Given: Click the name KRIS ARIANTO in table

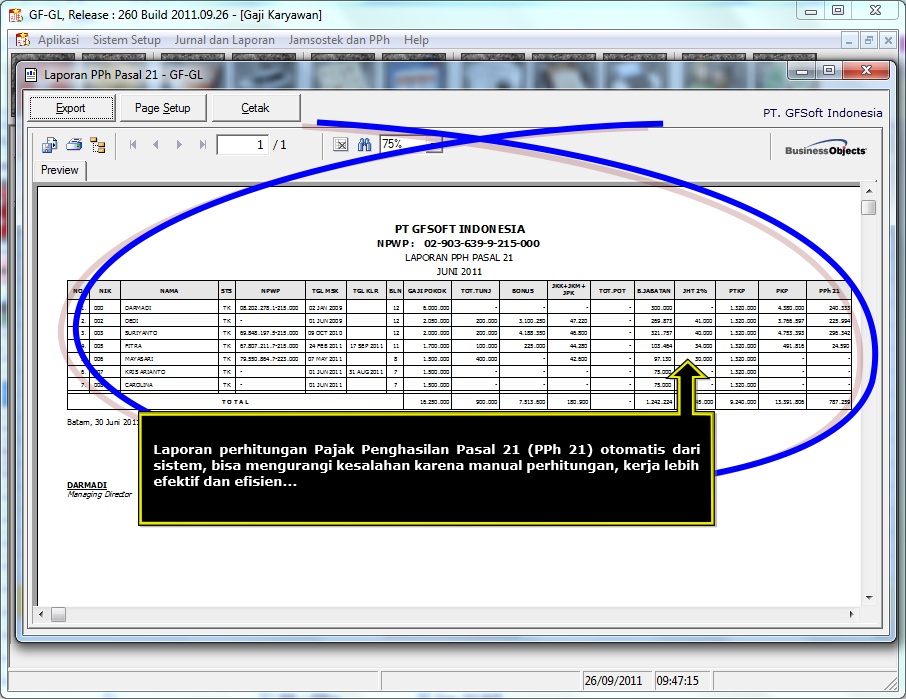Looking at the screenshot, I should [x=145, y=372].
